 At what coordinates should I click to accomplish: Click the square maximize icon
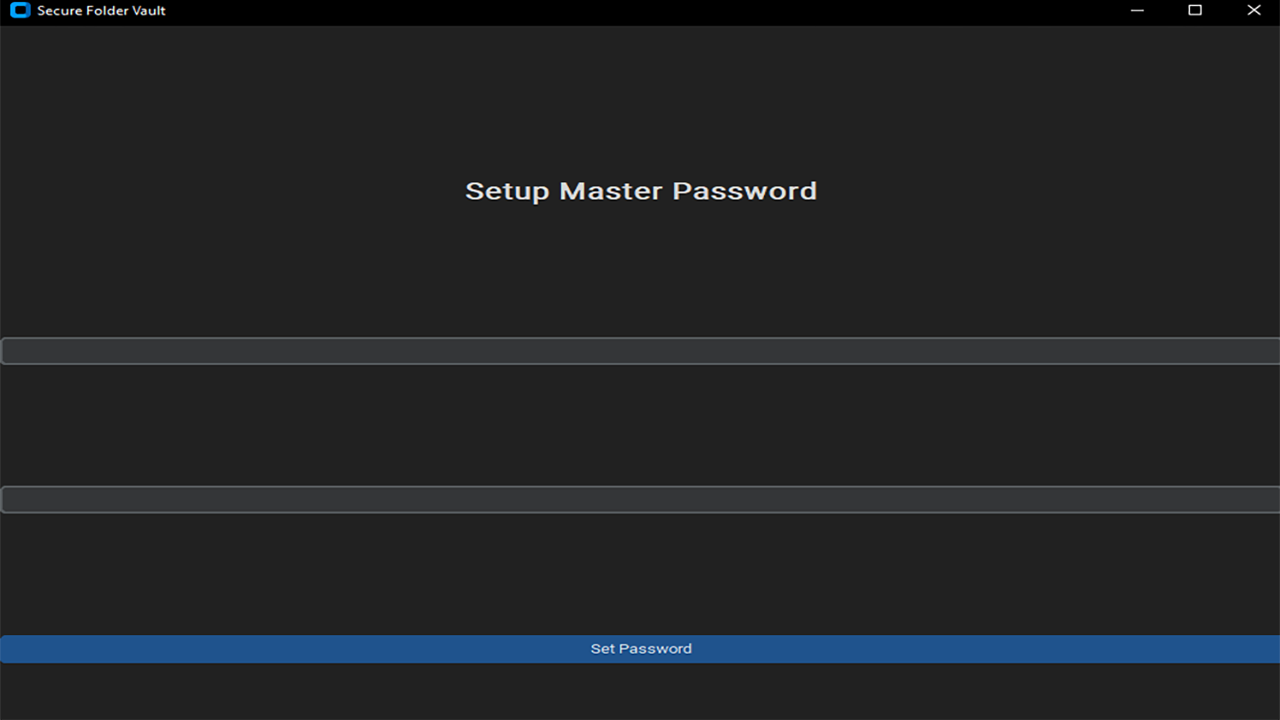click(1195, 11)
